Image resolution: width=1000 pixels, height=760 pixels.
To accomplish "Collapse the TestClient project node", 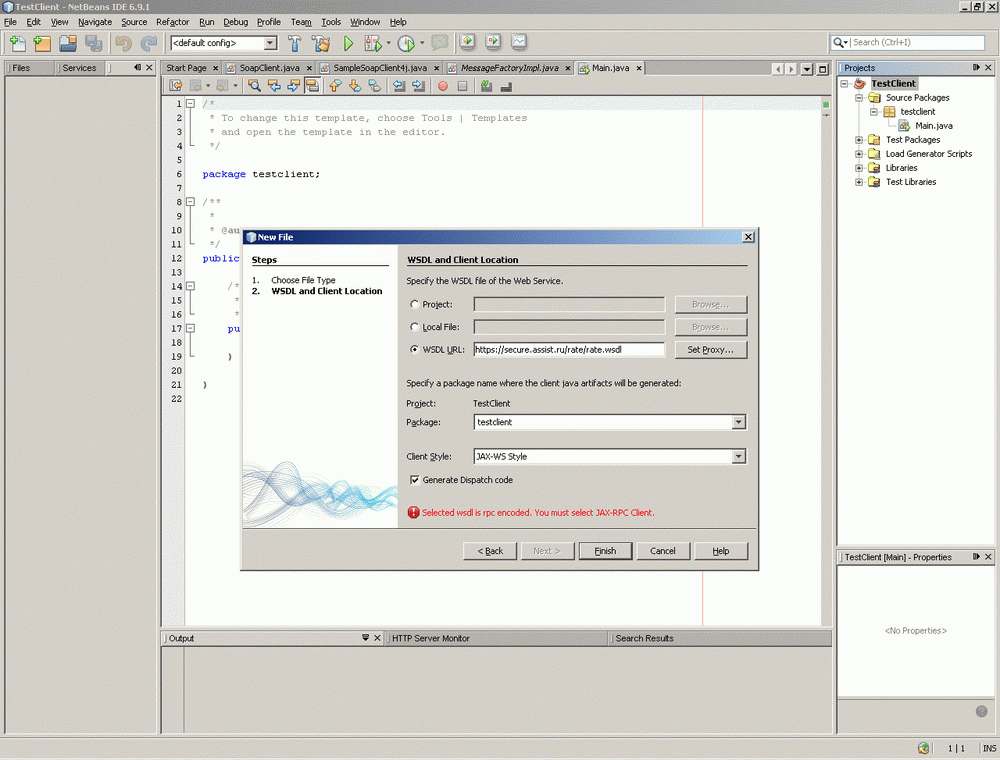I will (844, 84).
